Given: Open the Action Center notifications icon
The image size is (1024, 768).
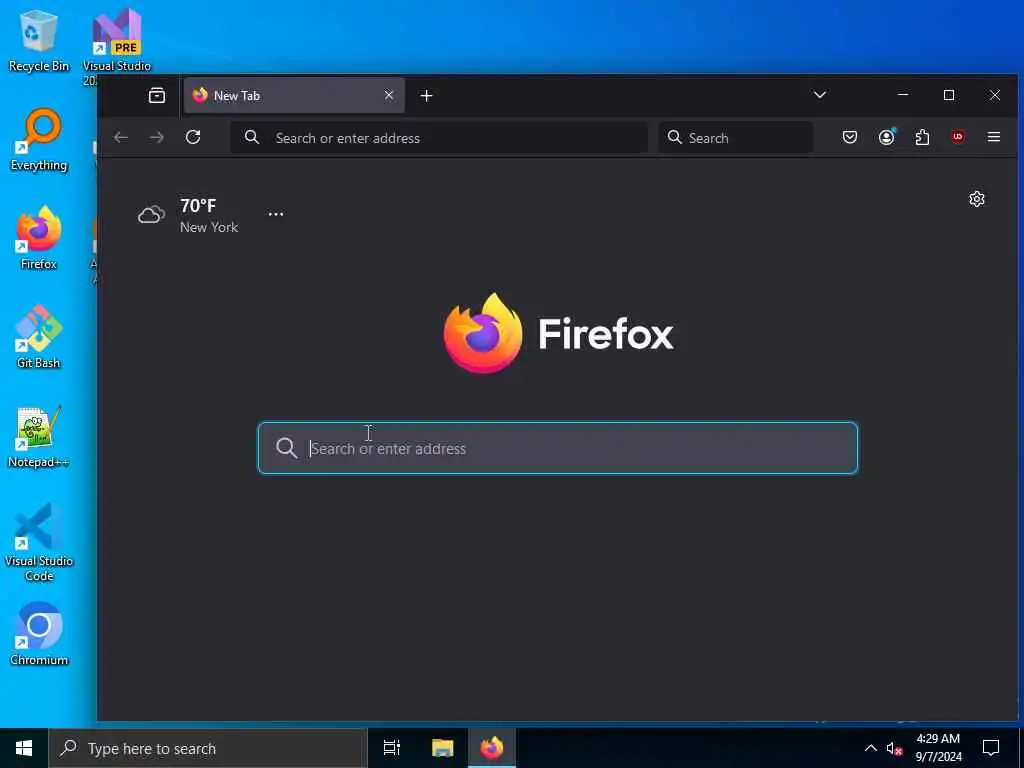Looking at the screenshot, I should coord(991,748).
